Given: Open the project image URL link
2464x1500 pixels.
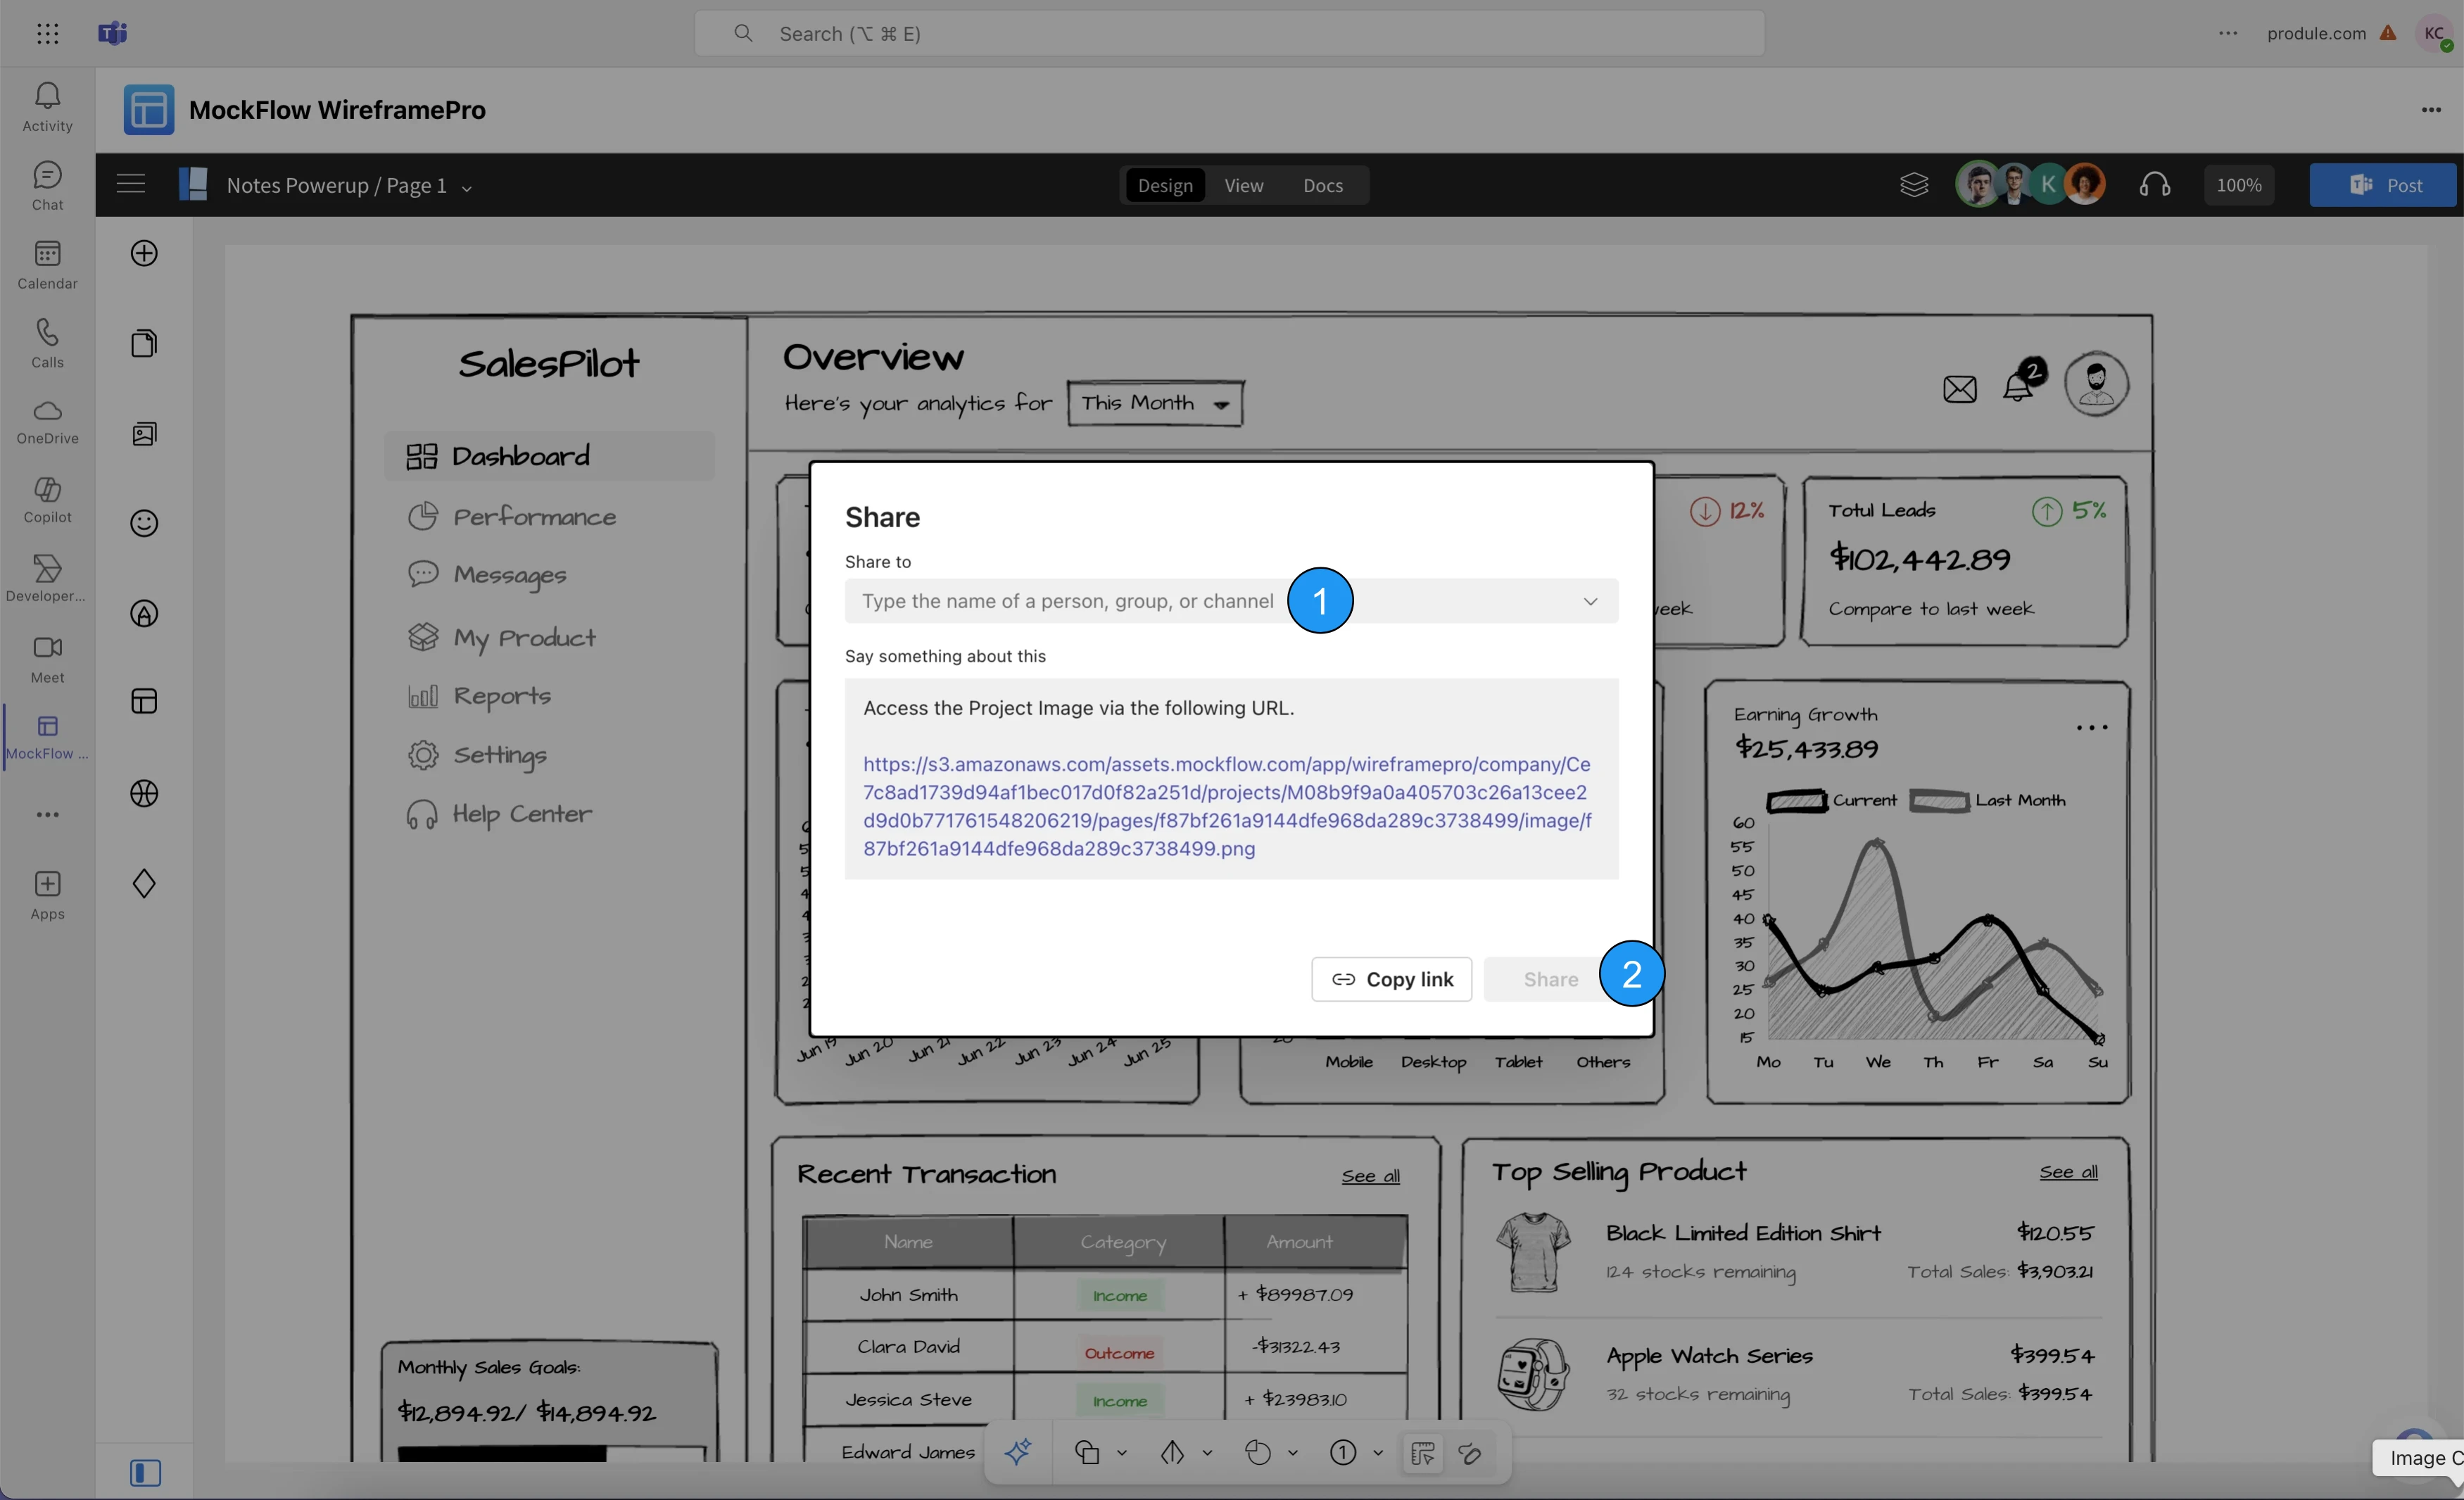Looking at the screenshot, I should (1227, 806).
